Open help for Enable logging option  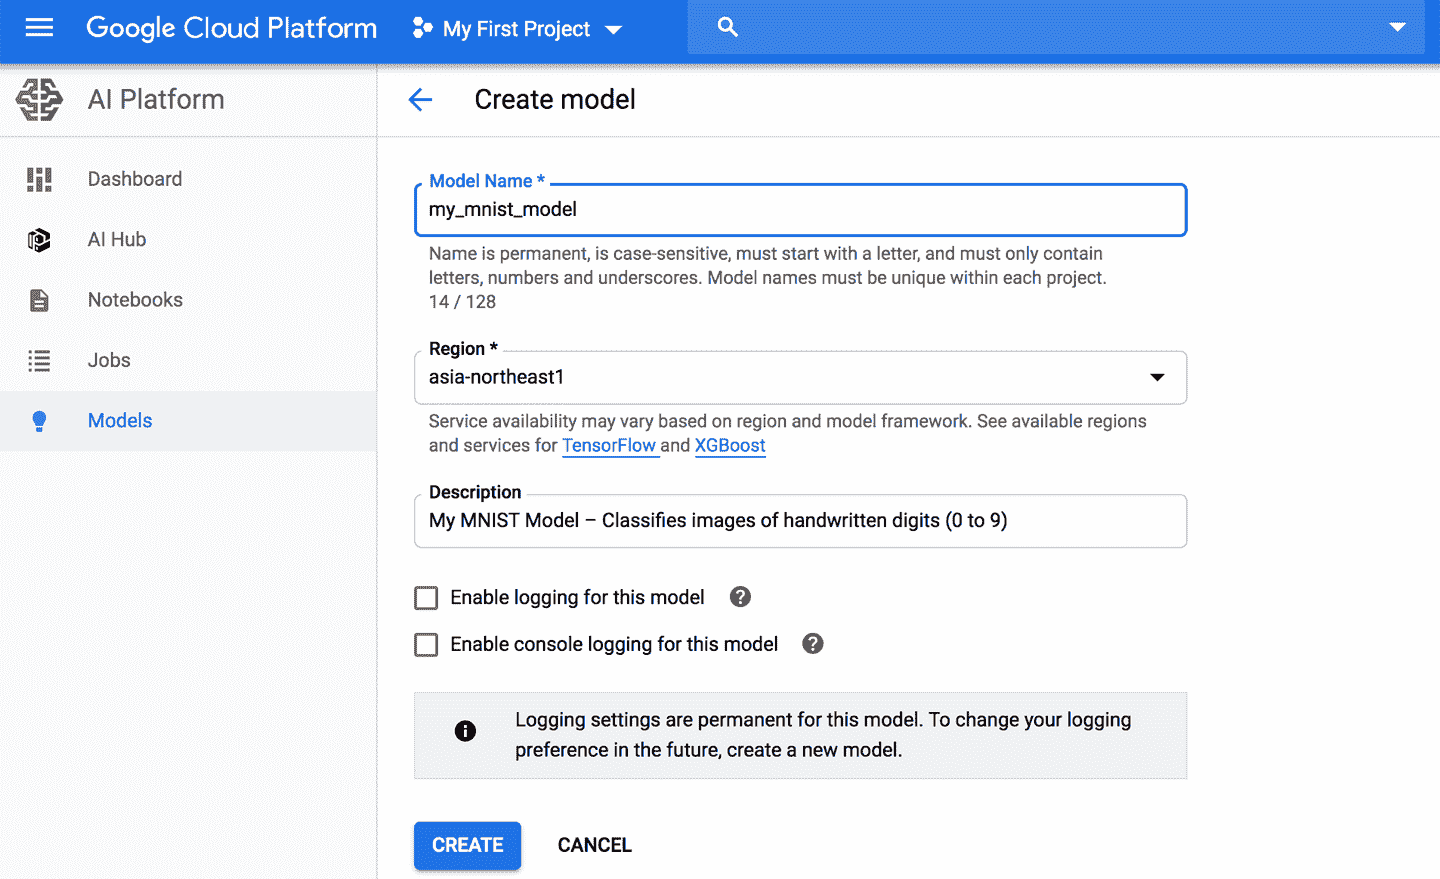(740, 597)
